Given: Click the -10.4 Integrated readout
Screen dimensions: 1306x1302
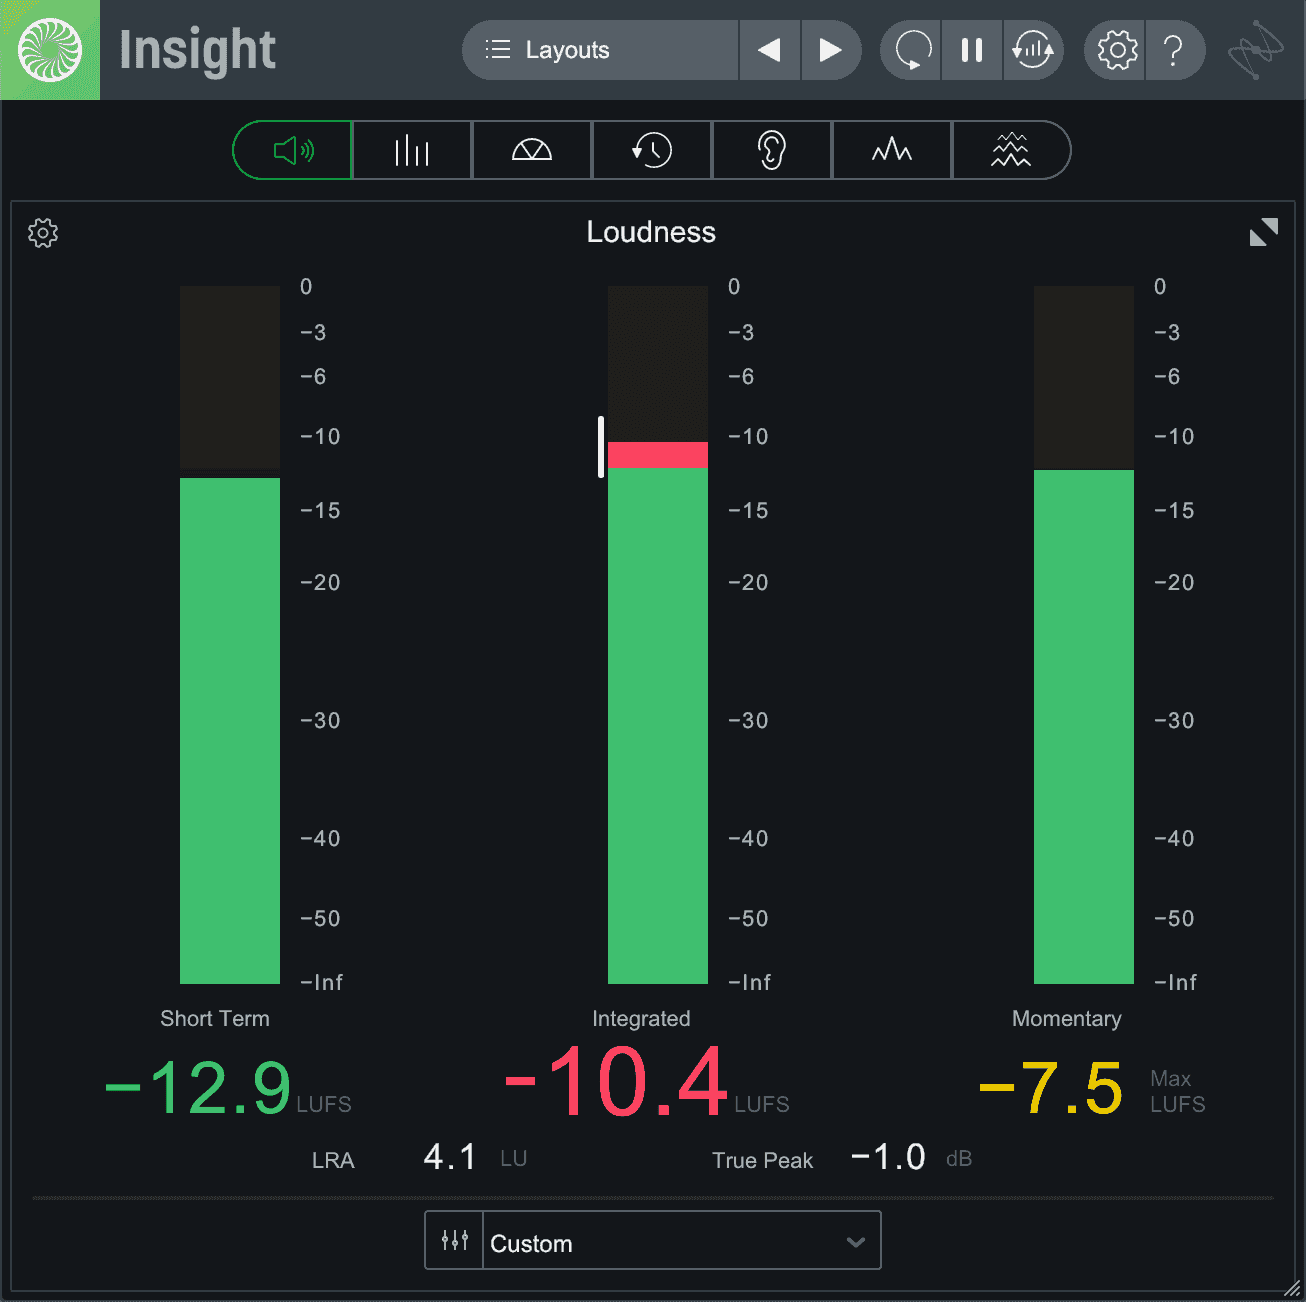Looking at the screenshot, I should pyautogui.click(x=616, y=1082).
